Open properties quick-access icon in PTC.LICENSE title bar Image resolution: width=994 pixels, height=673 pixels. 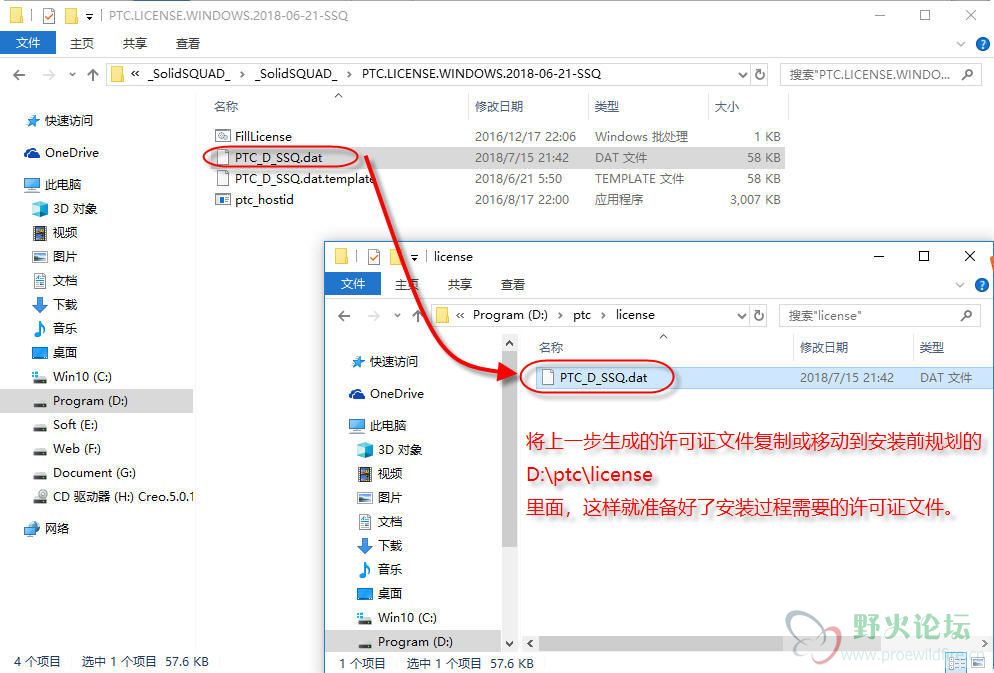point(49,15)
